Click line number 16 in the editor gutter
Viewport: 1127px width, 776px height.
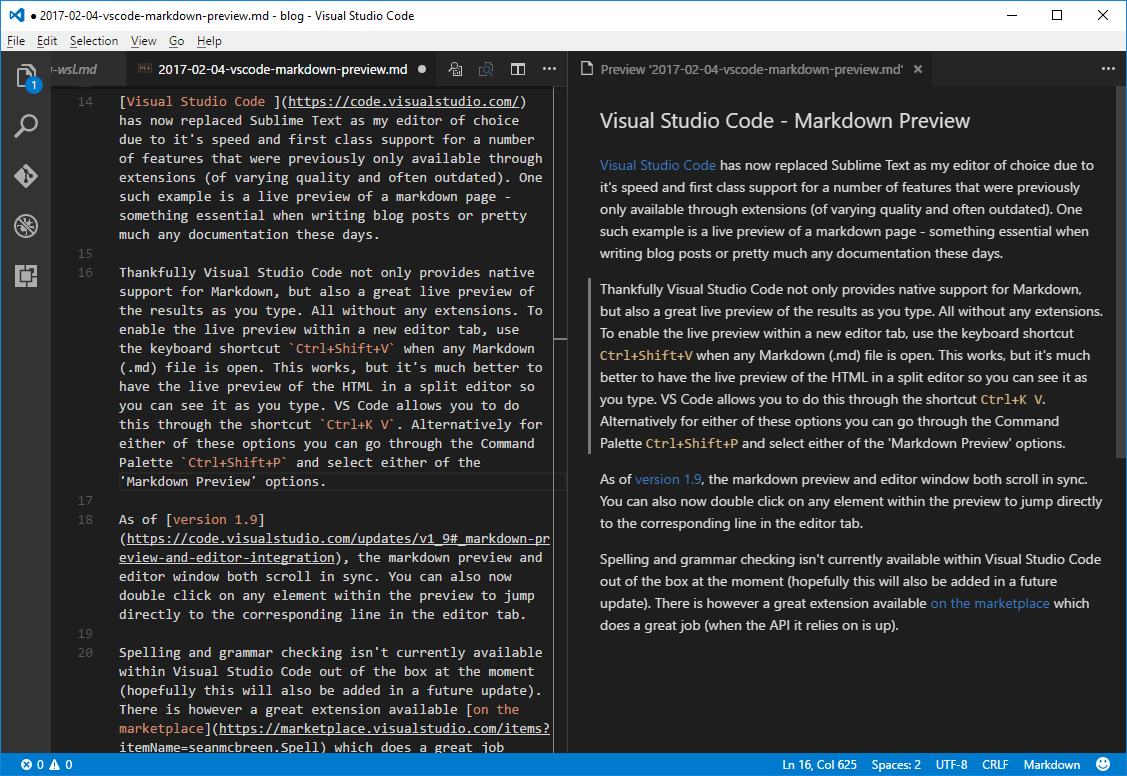[x=86, y=272]
